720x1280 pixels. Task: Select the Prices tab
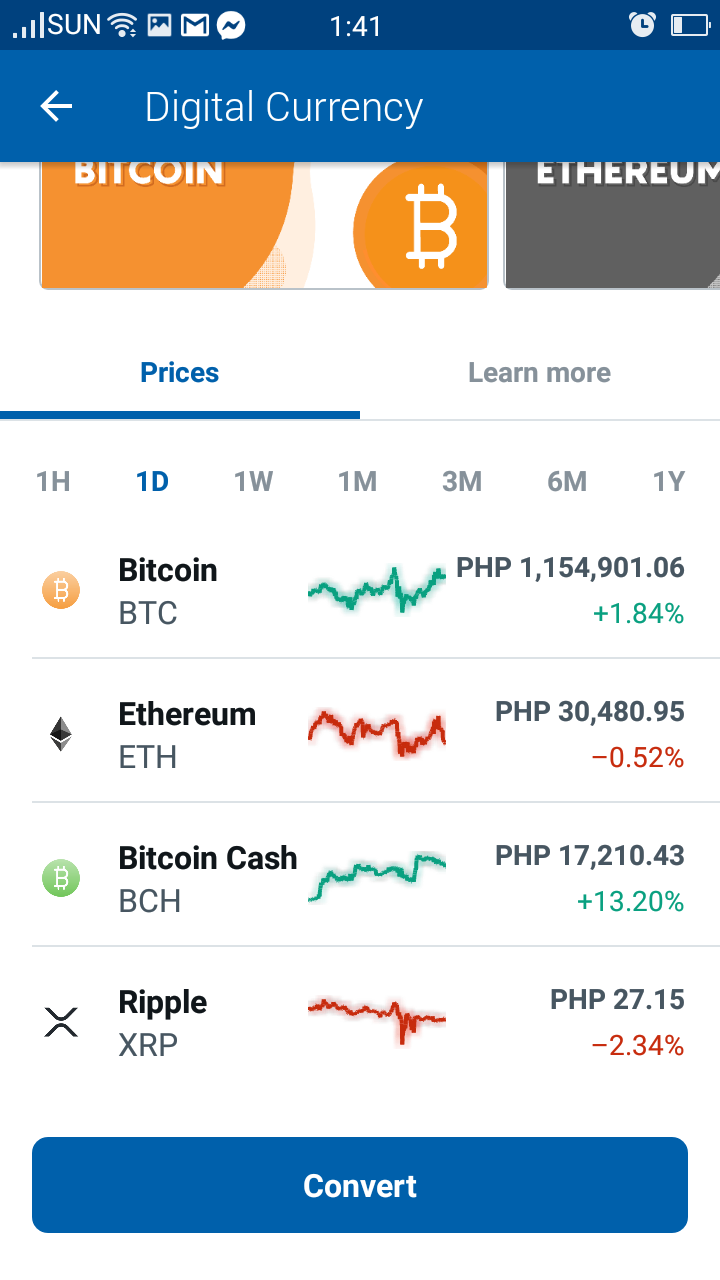pos(180,373)
